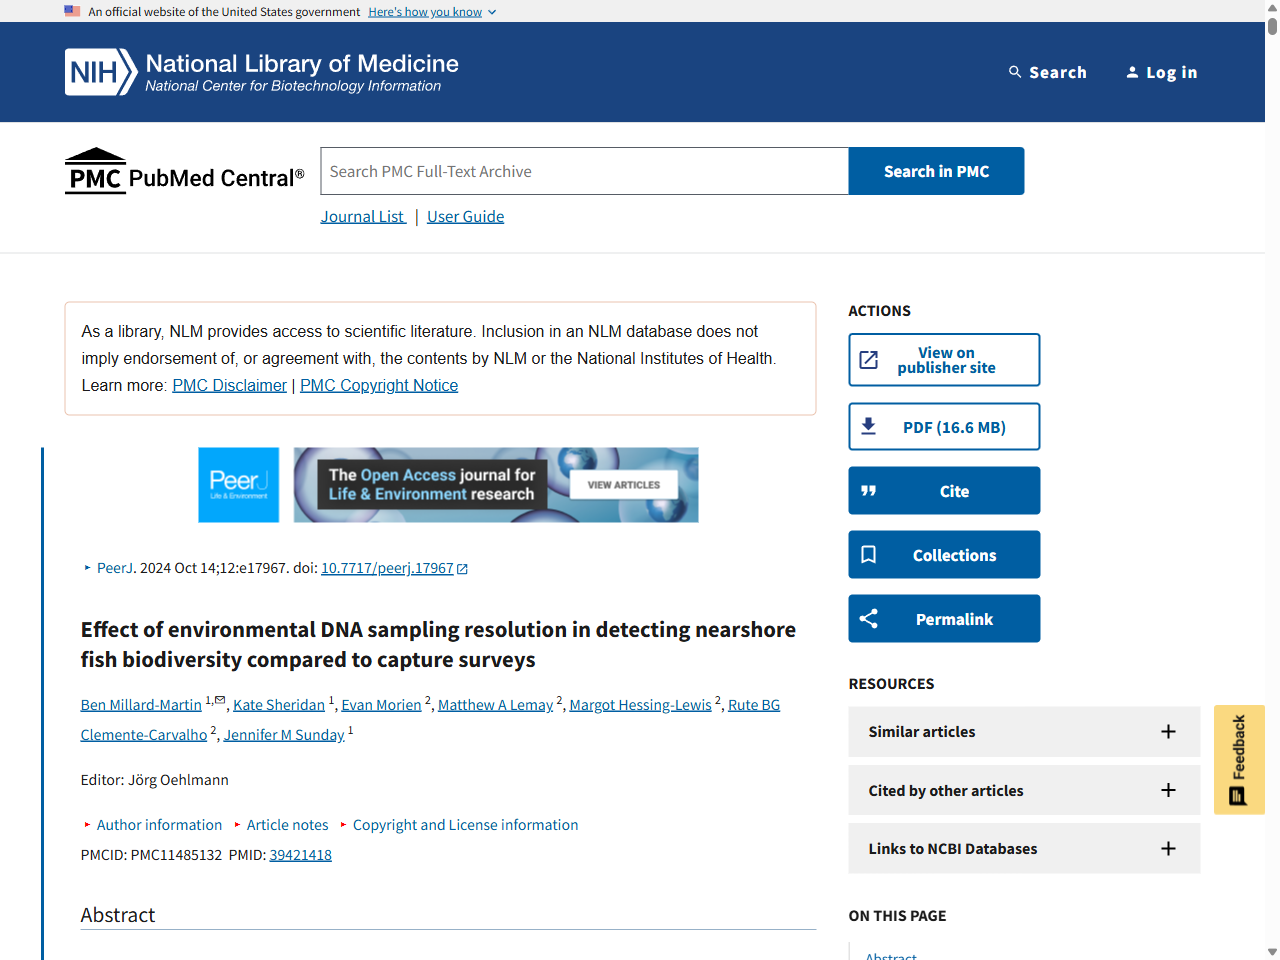Click the external link icon after the DOI
1280x960 pixels.
[462, 569]
